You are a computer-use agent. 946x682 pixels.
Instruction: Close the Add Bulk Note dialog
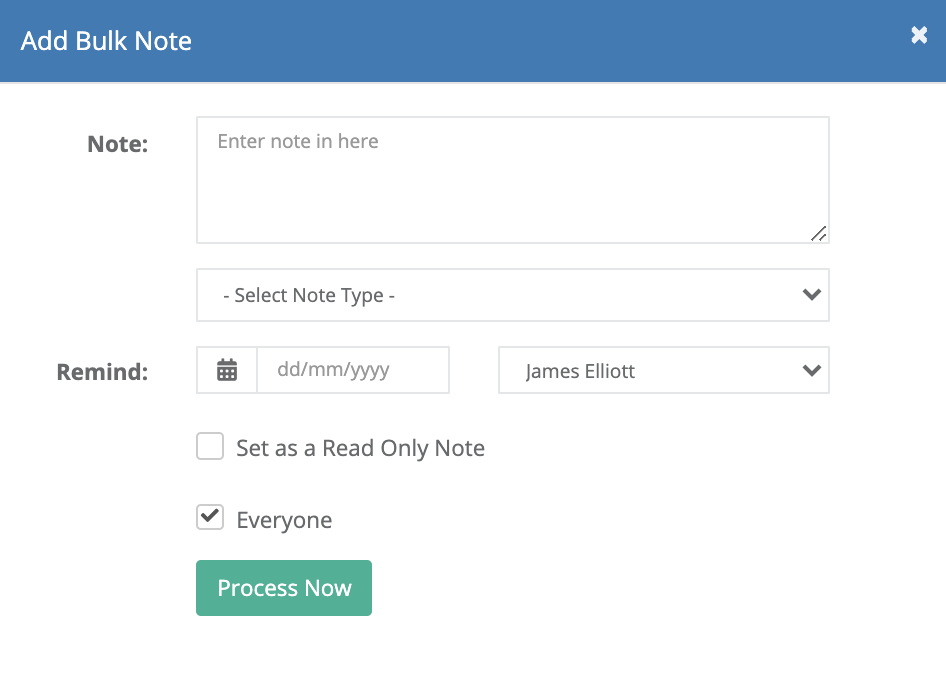pyautogui.click(x=919, y=36)
